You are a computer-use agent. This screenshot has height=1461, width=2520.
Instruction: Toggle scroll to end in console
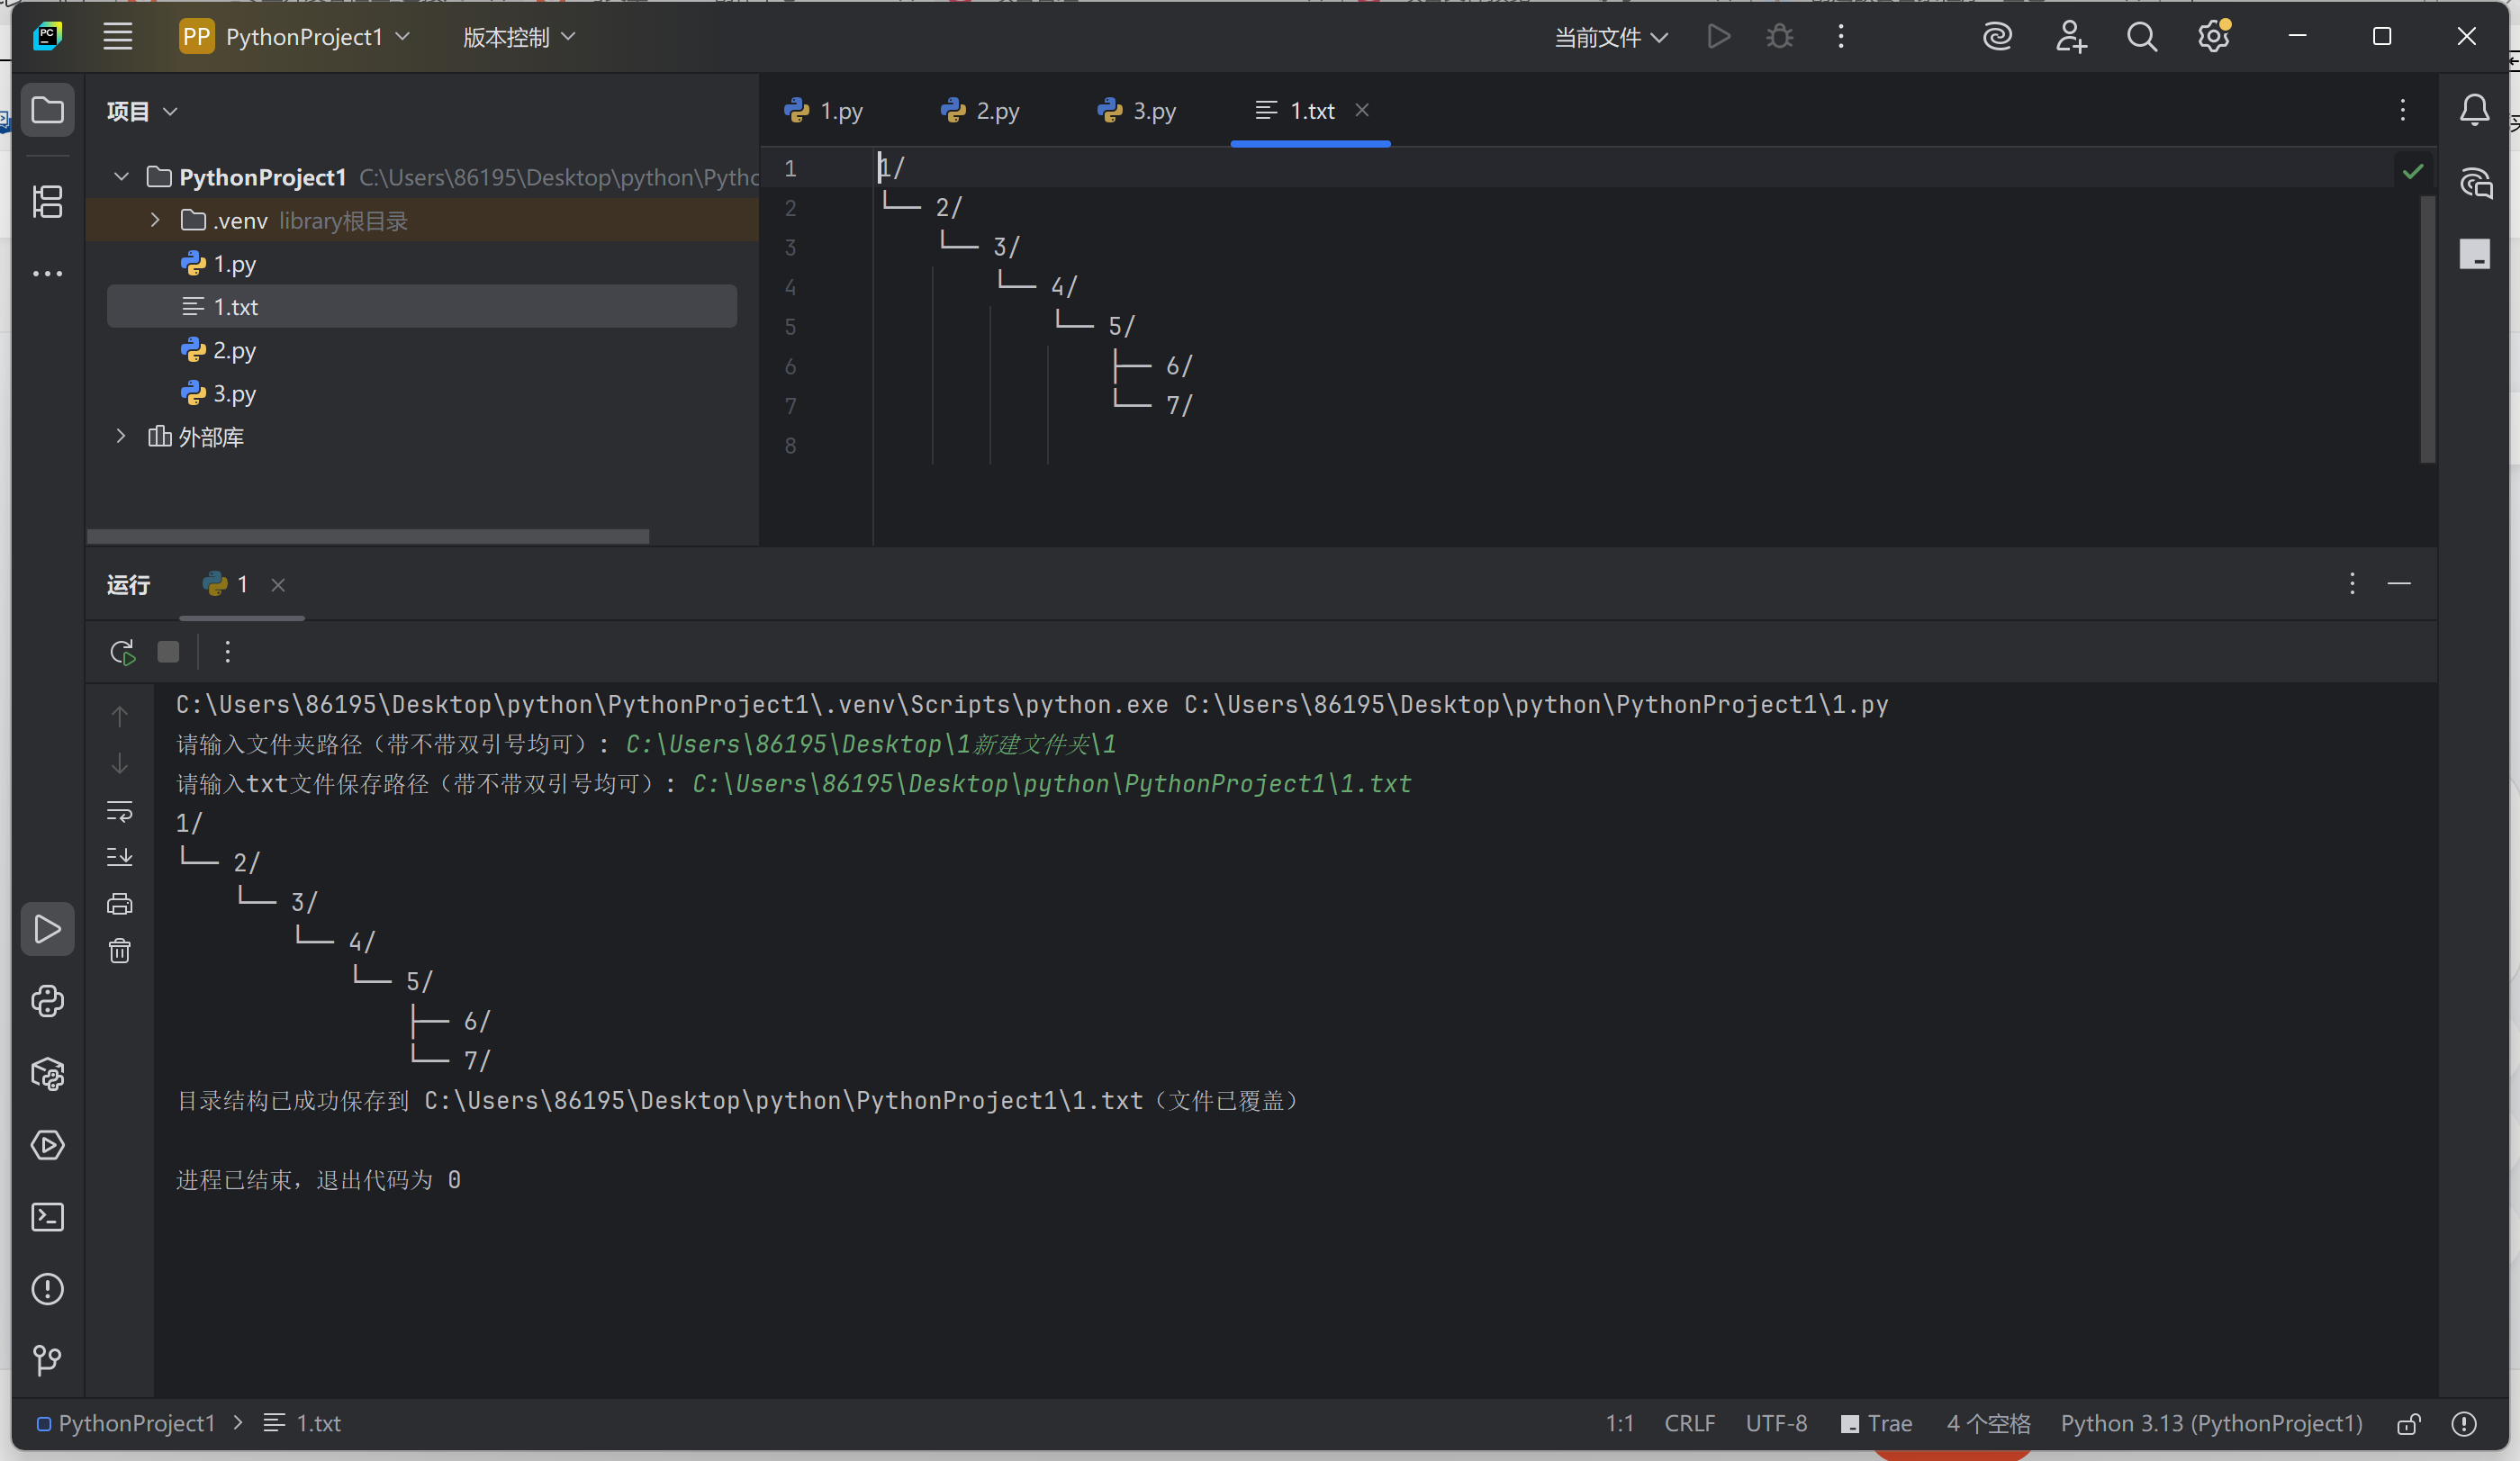(120, 857)
